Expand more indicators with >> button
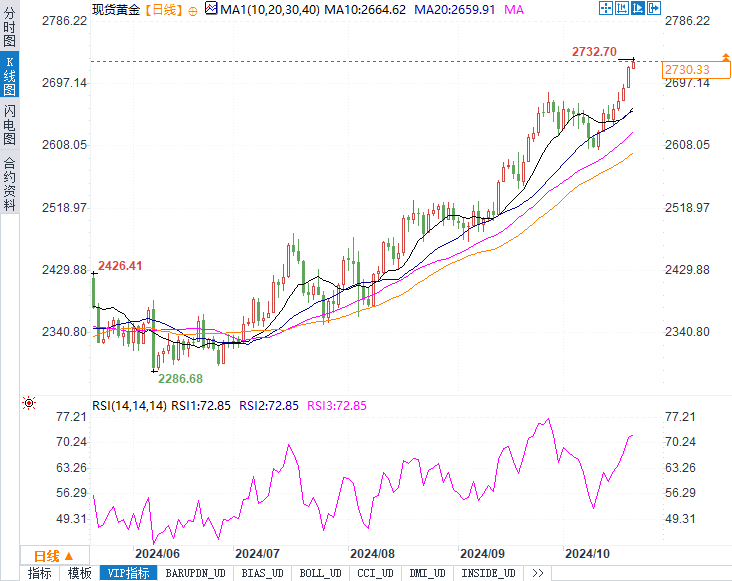This screenshot has height=581, width=732. (x=537, y=573)
